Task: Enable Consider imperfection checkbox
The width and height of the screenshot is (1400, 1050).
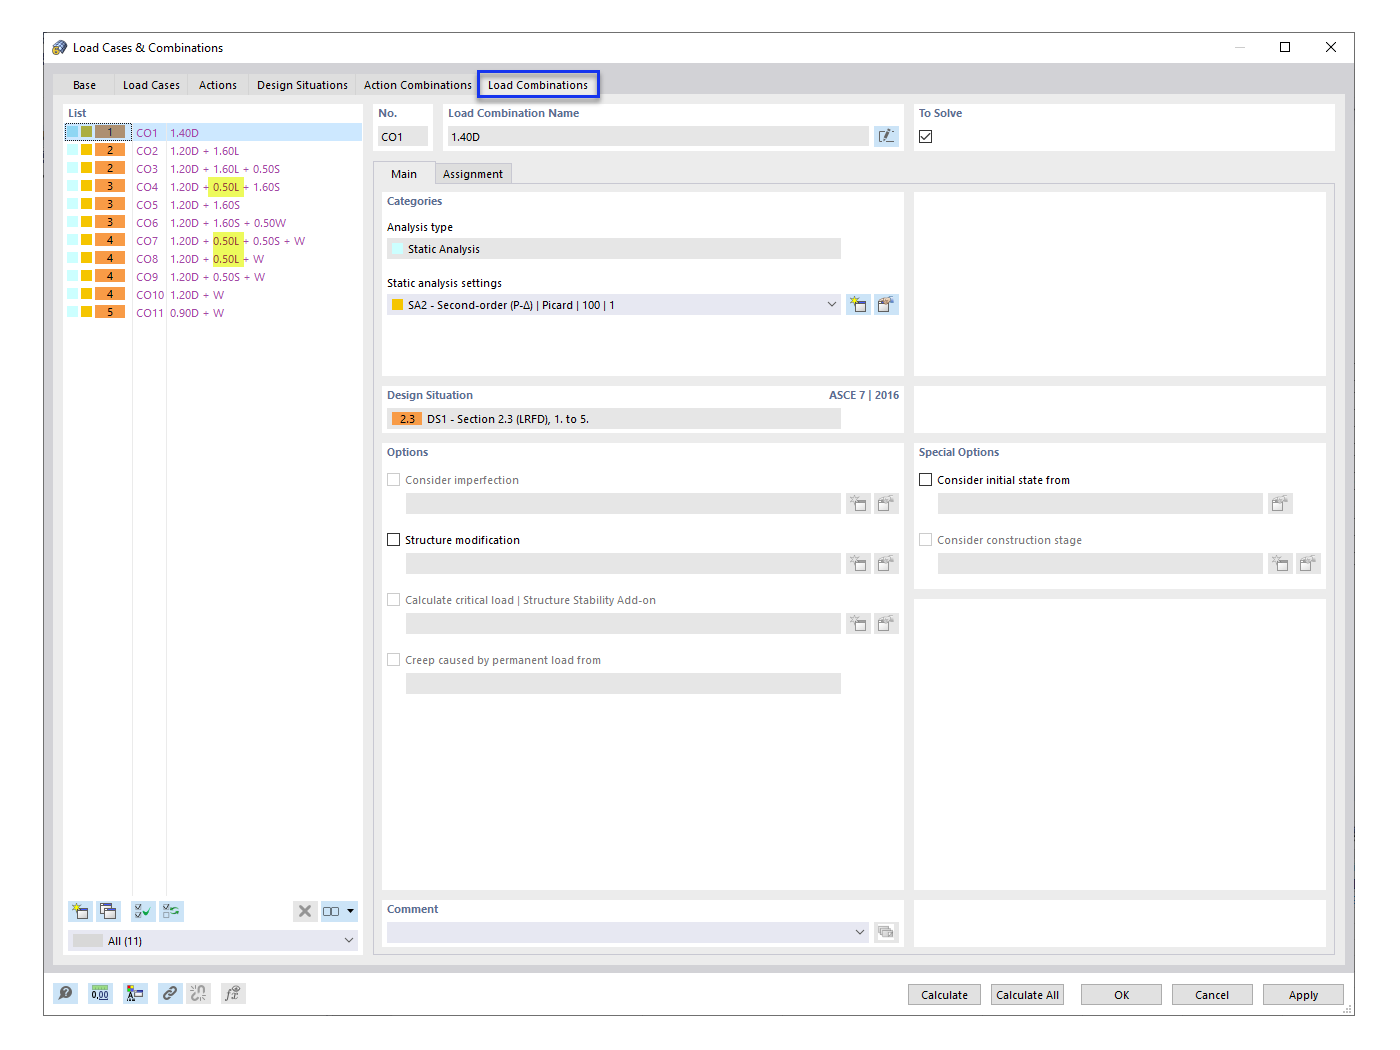Action: (394, 480)
